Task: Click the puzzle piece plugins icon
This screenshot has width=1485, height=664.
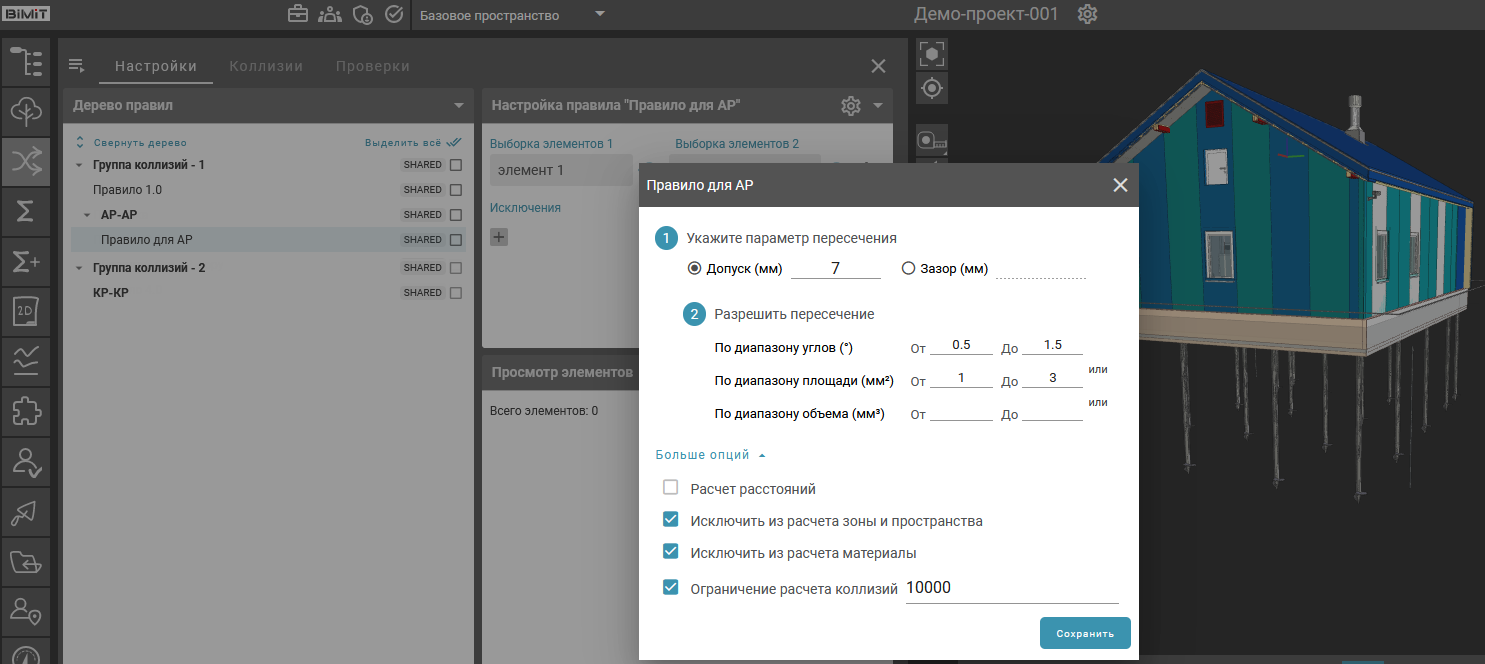Action: 25,411
